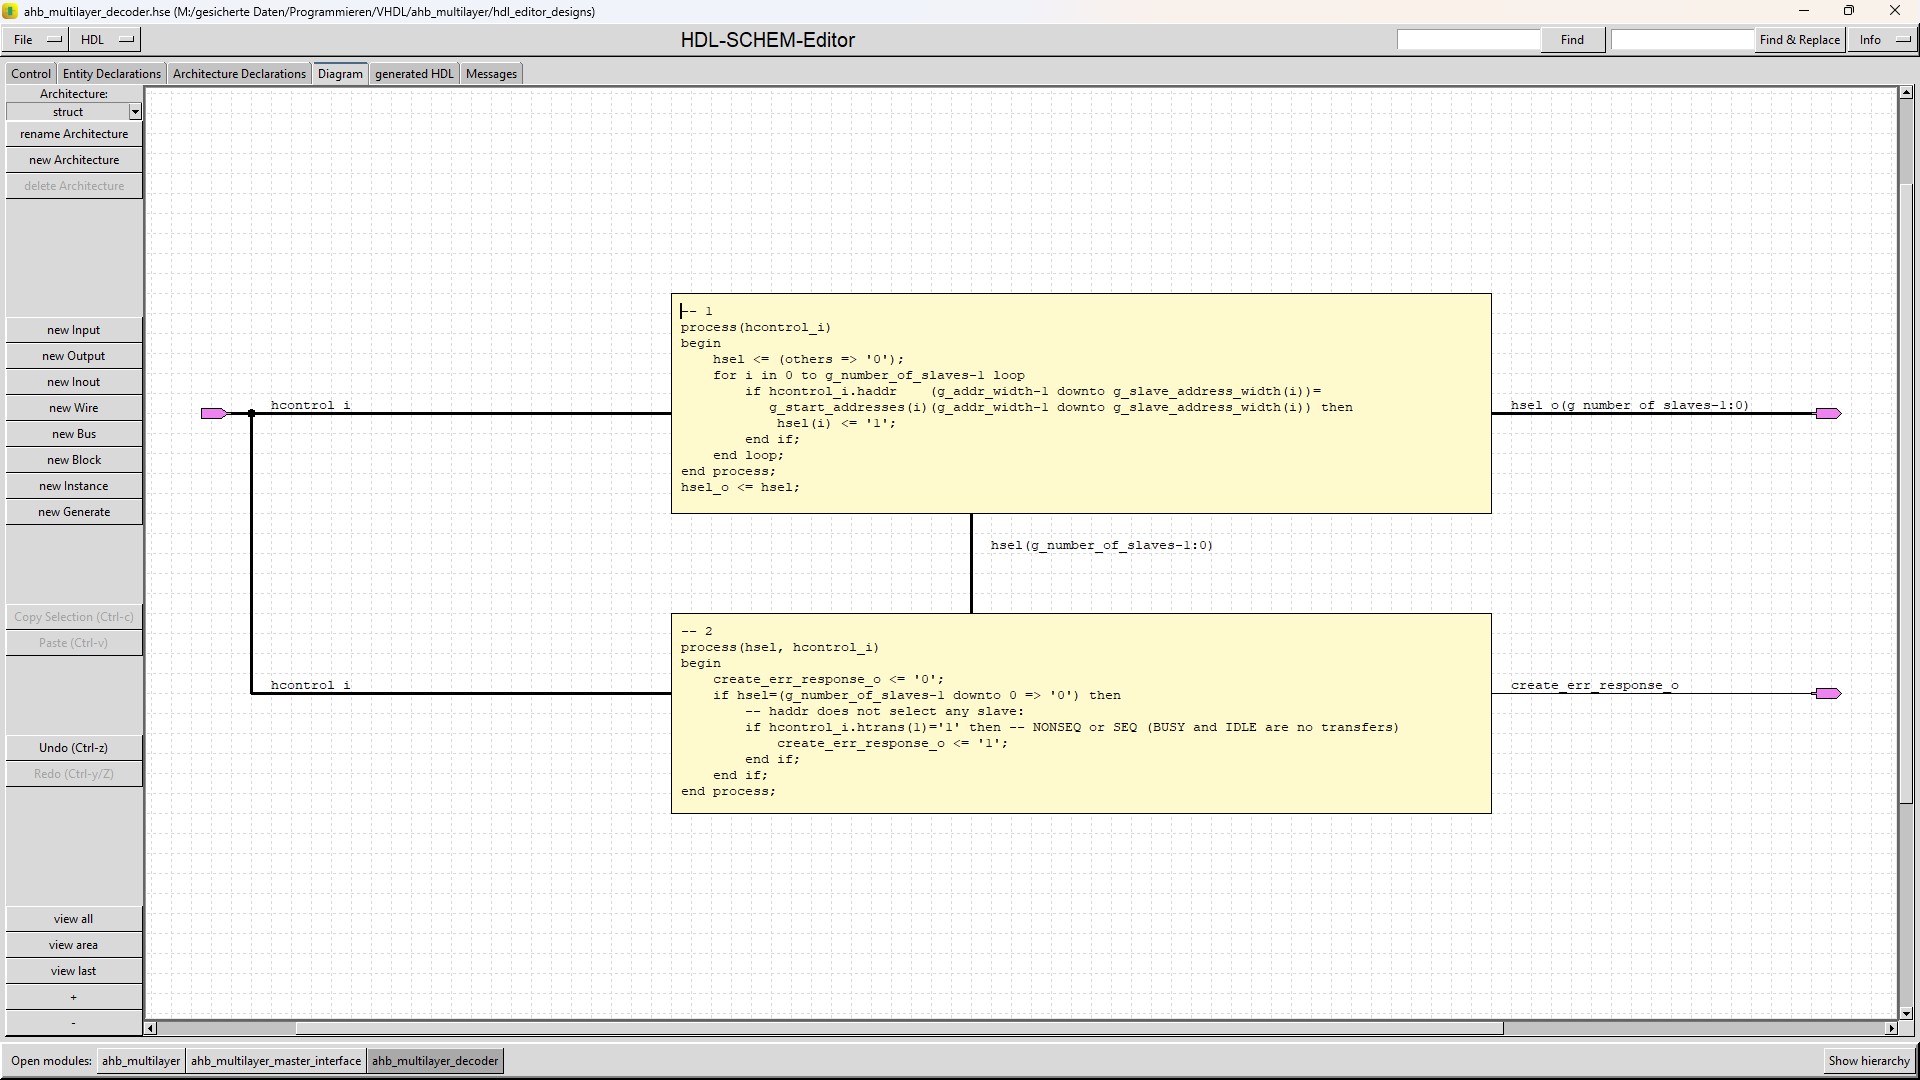Click the hcontrol_i input port symbol
This screenshot has width=1920, height=1080.
(x=213, y=413)
